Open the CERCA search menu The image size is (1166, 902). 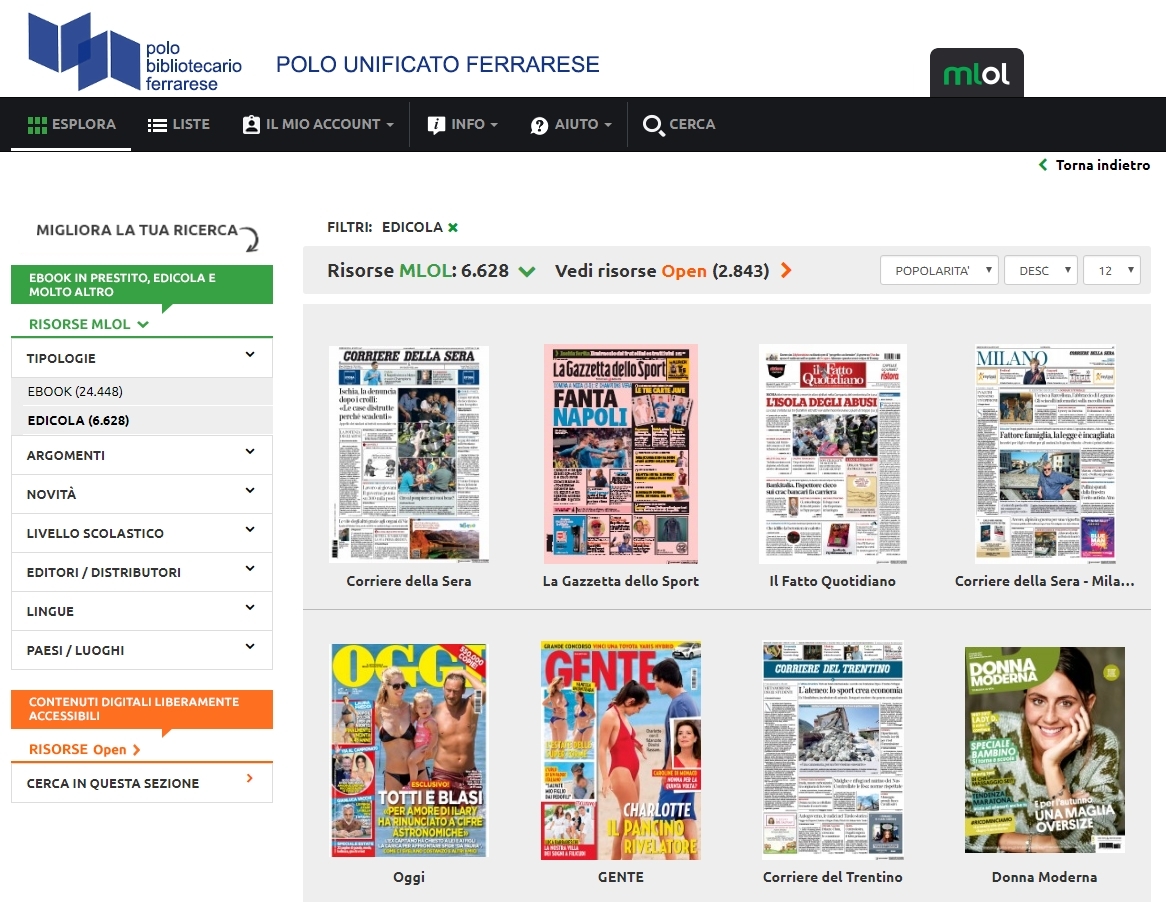point(679,124)
